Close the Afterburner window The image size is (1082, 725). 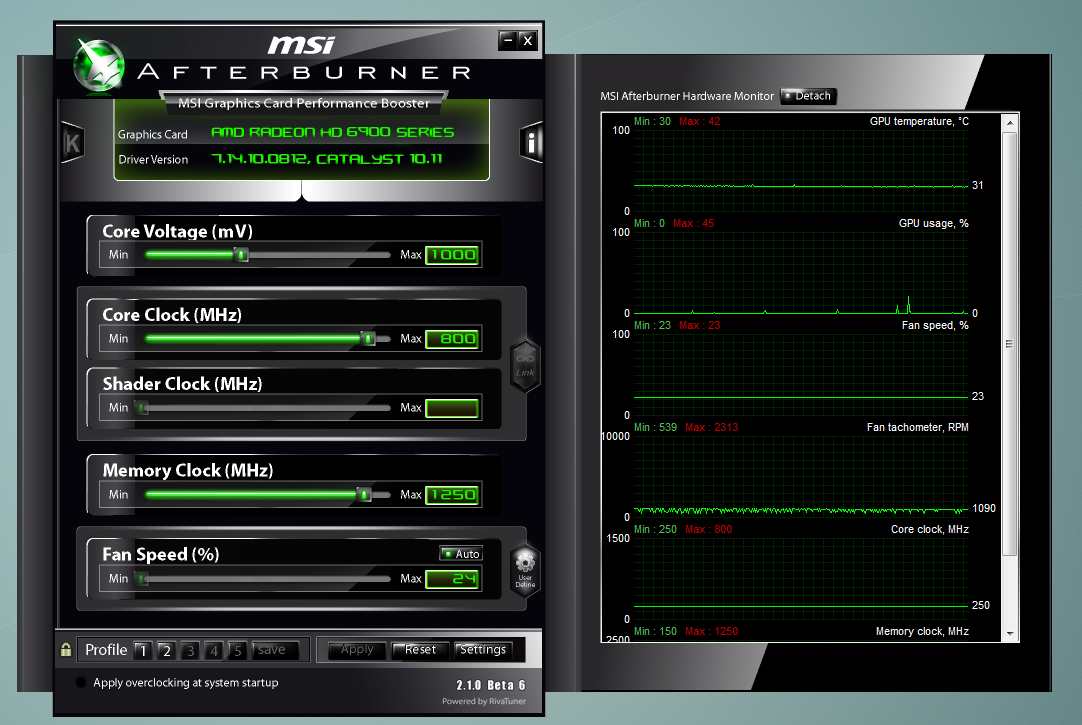pos(528,41)
